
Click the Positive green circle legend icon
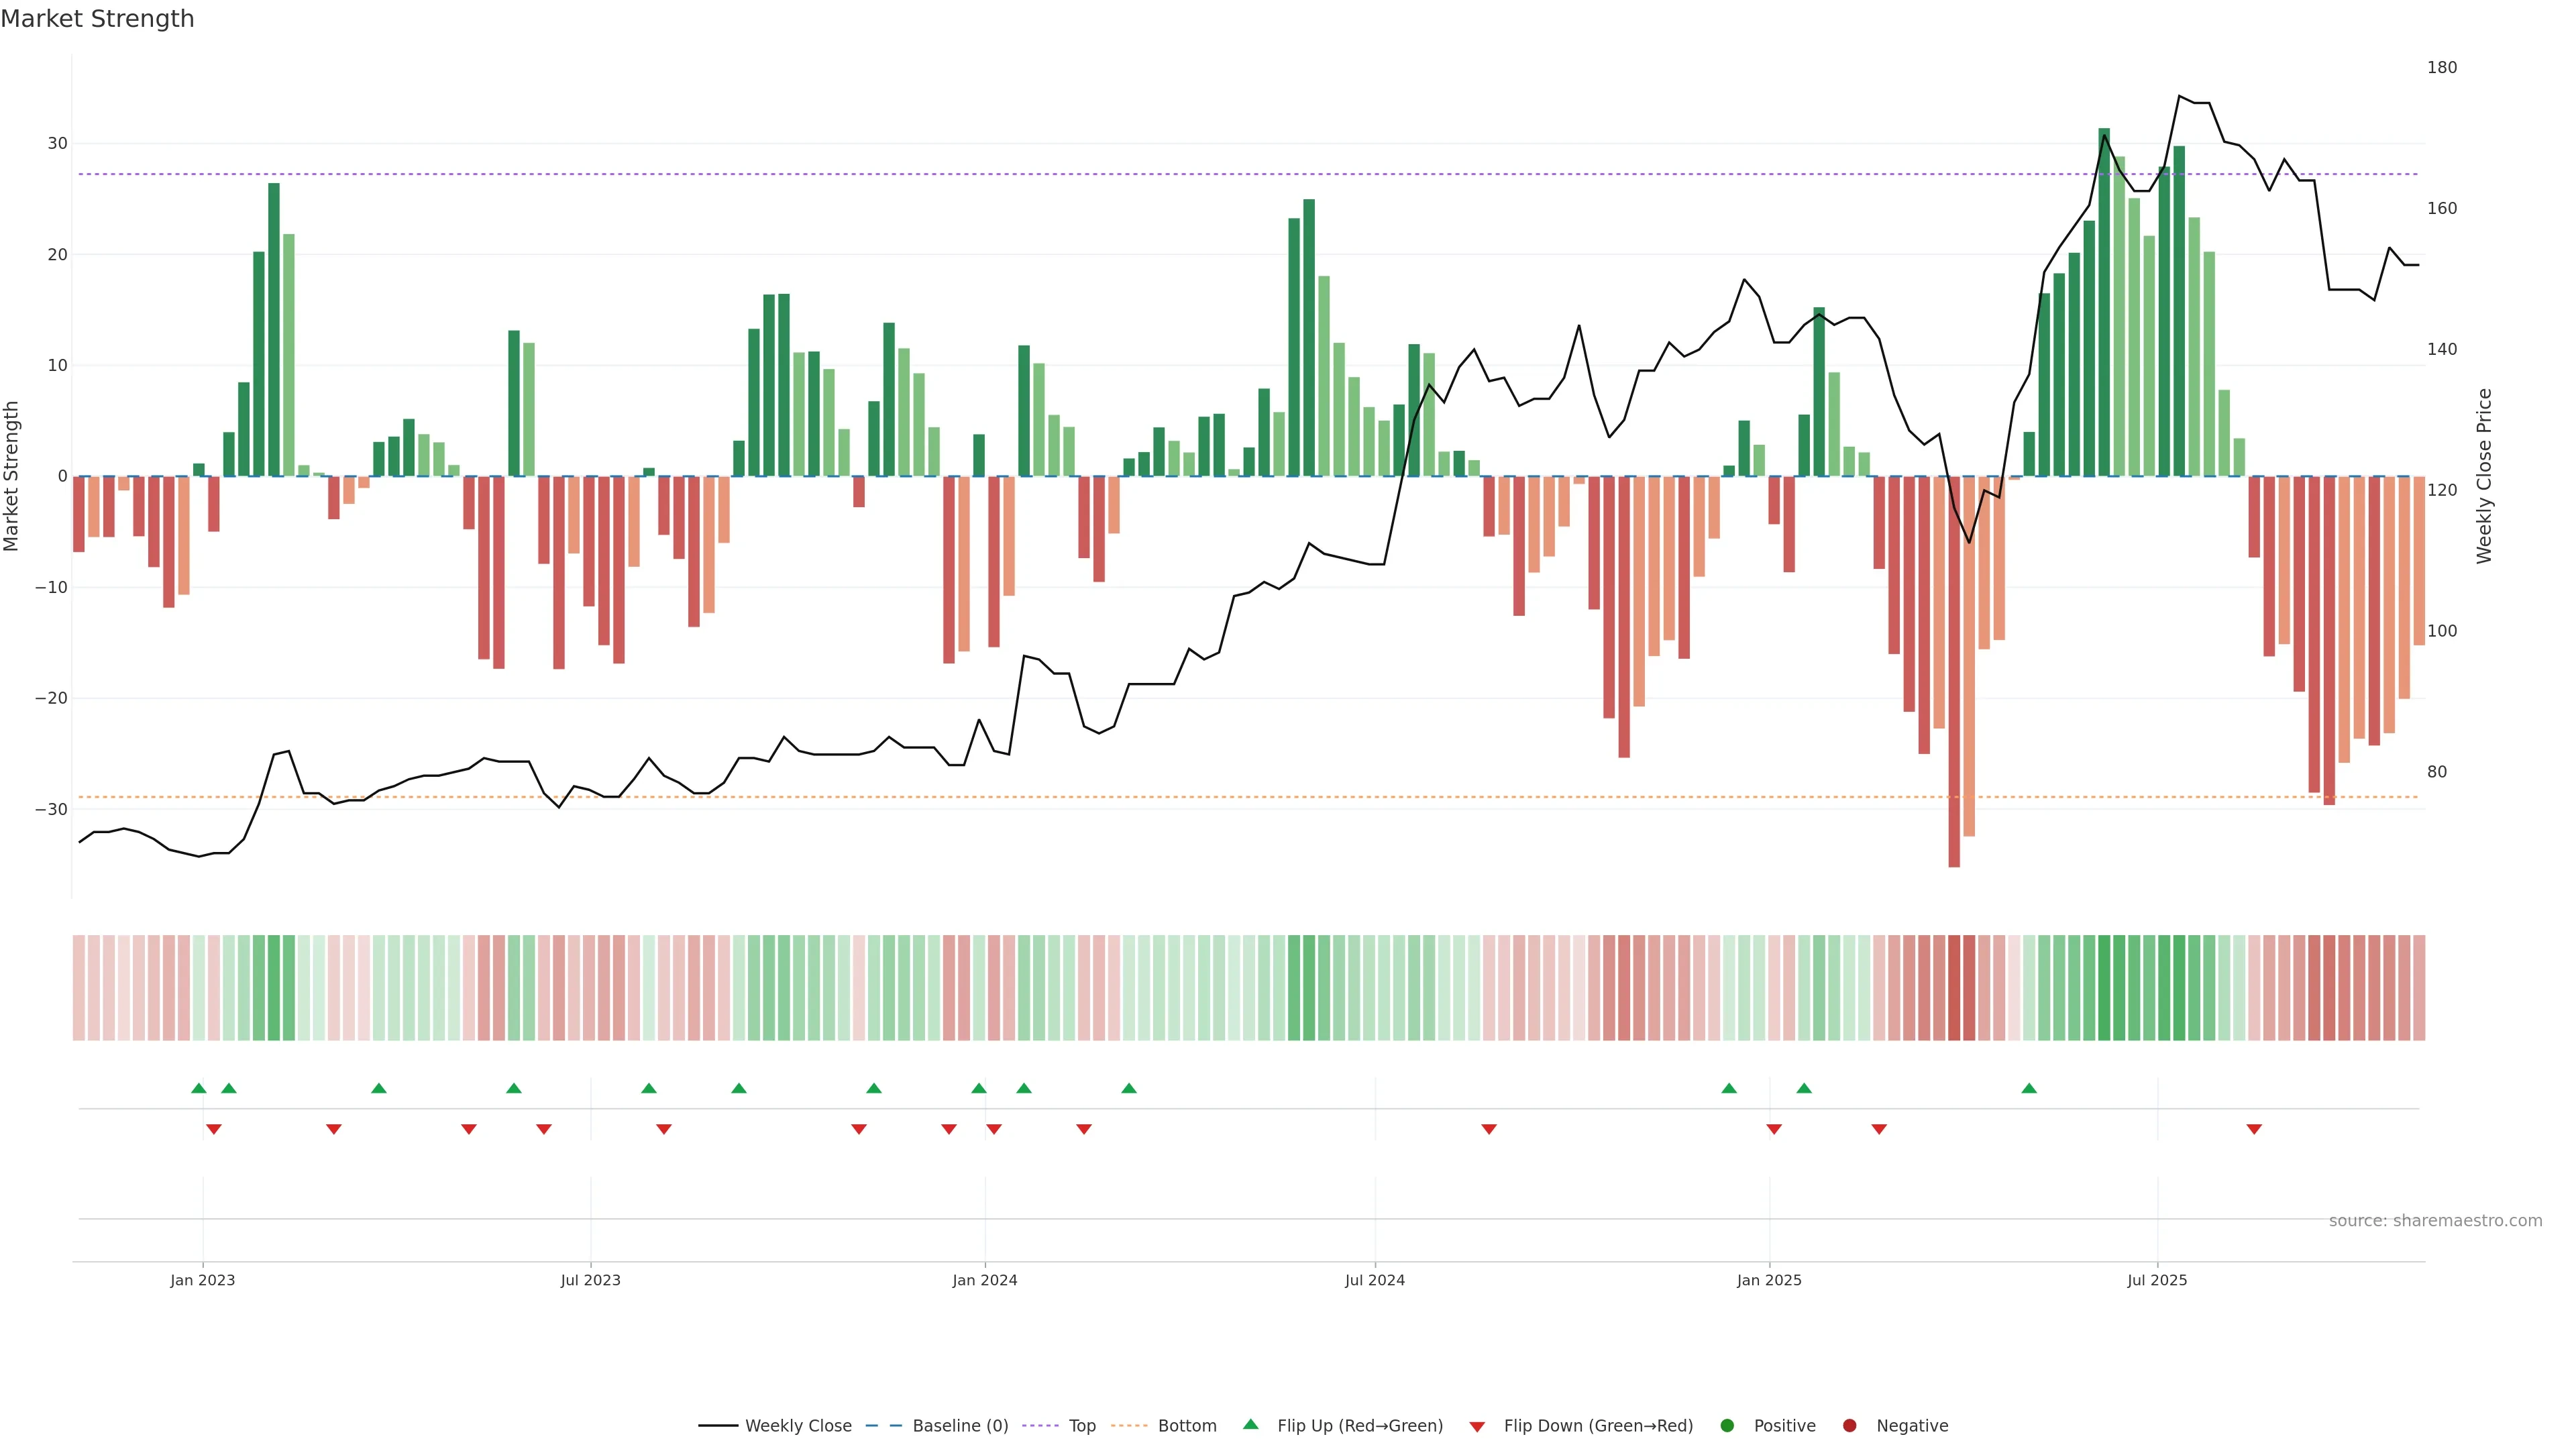1727,1425
